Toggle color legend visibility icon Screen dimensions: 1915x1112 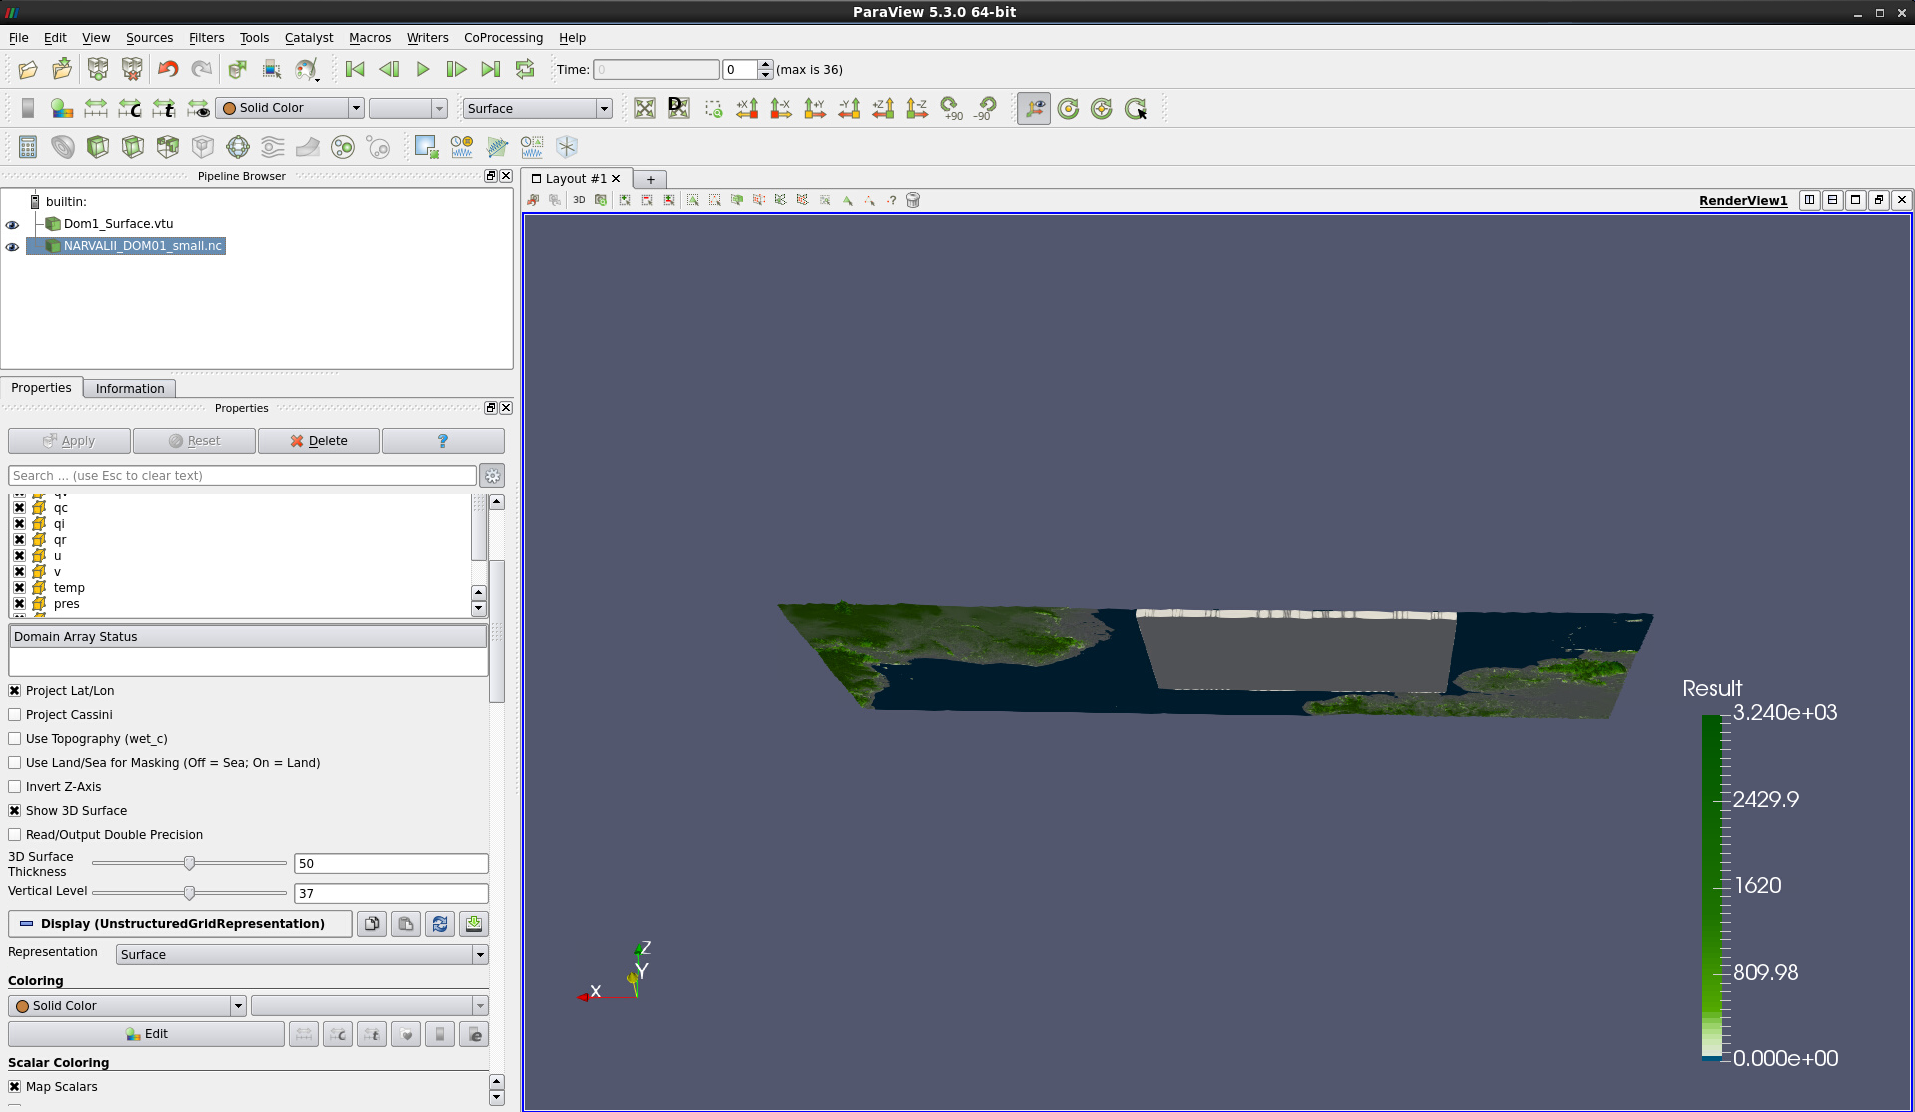tap(28, 108)
